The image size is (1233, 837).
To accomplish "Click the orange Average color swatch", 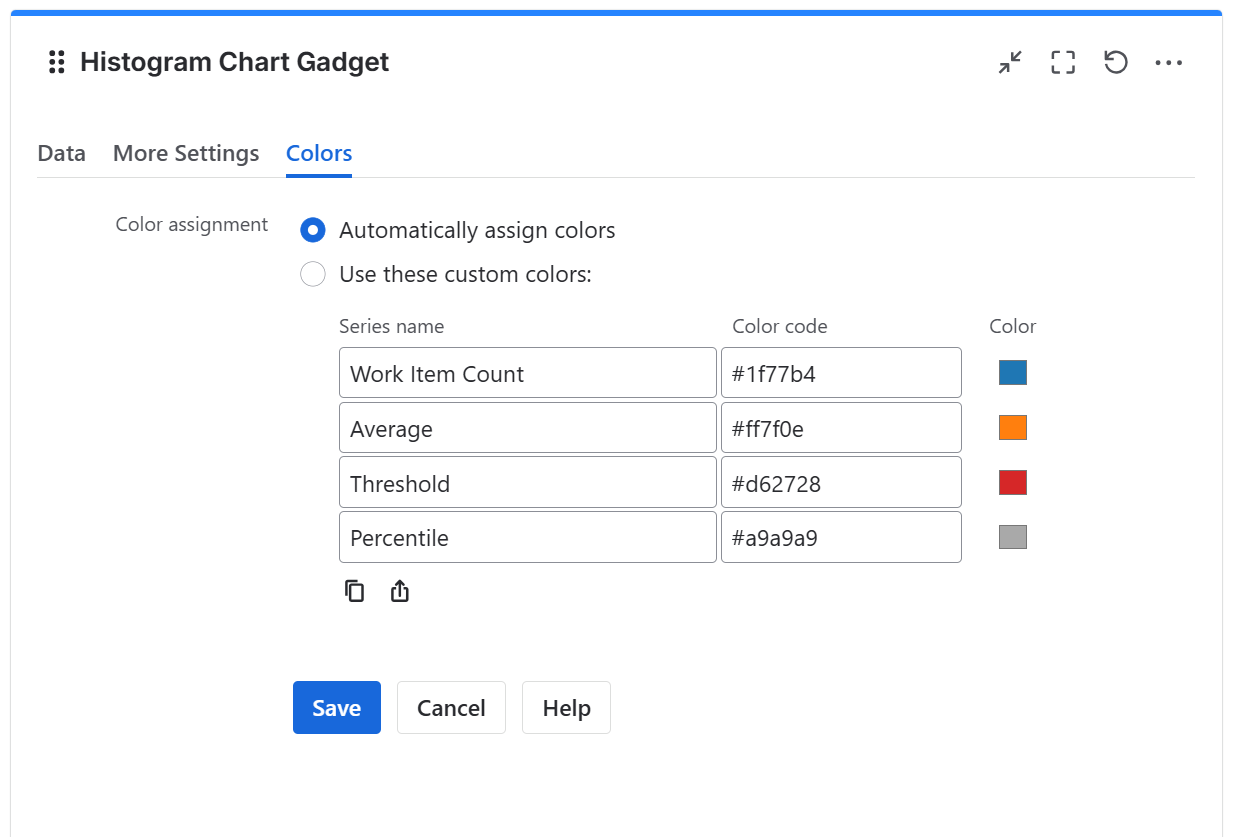I will pyautogui.click(x=1010, y=427).
